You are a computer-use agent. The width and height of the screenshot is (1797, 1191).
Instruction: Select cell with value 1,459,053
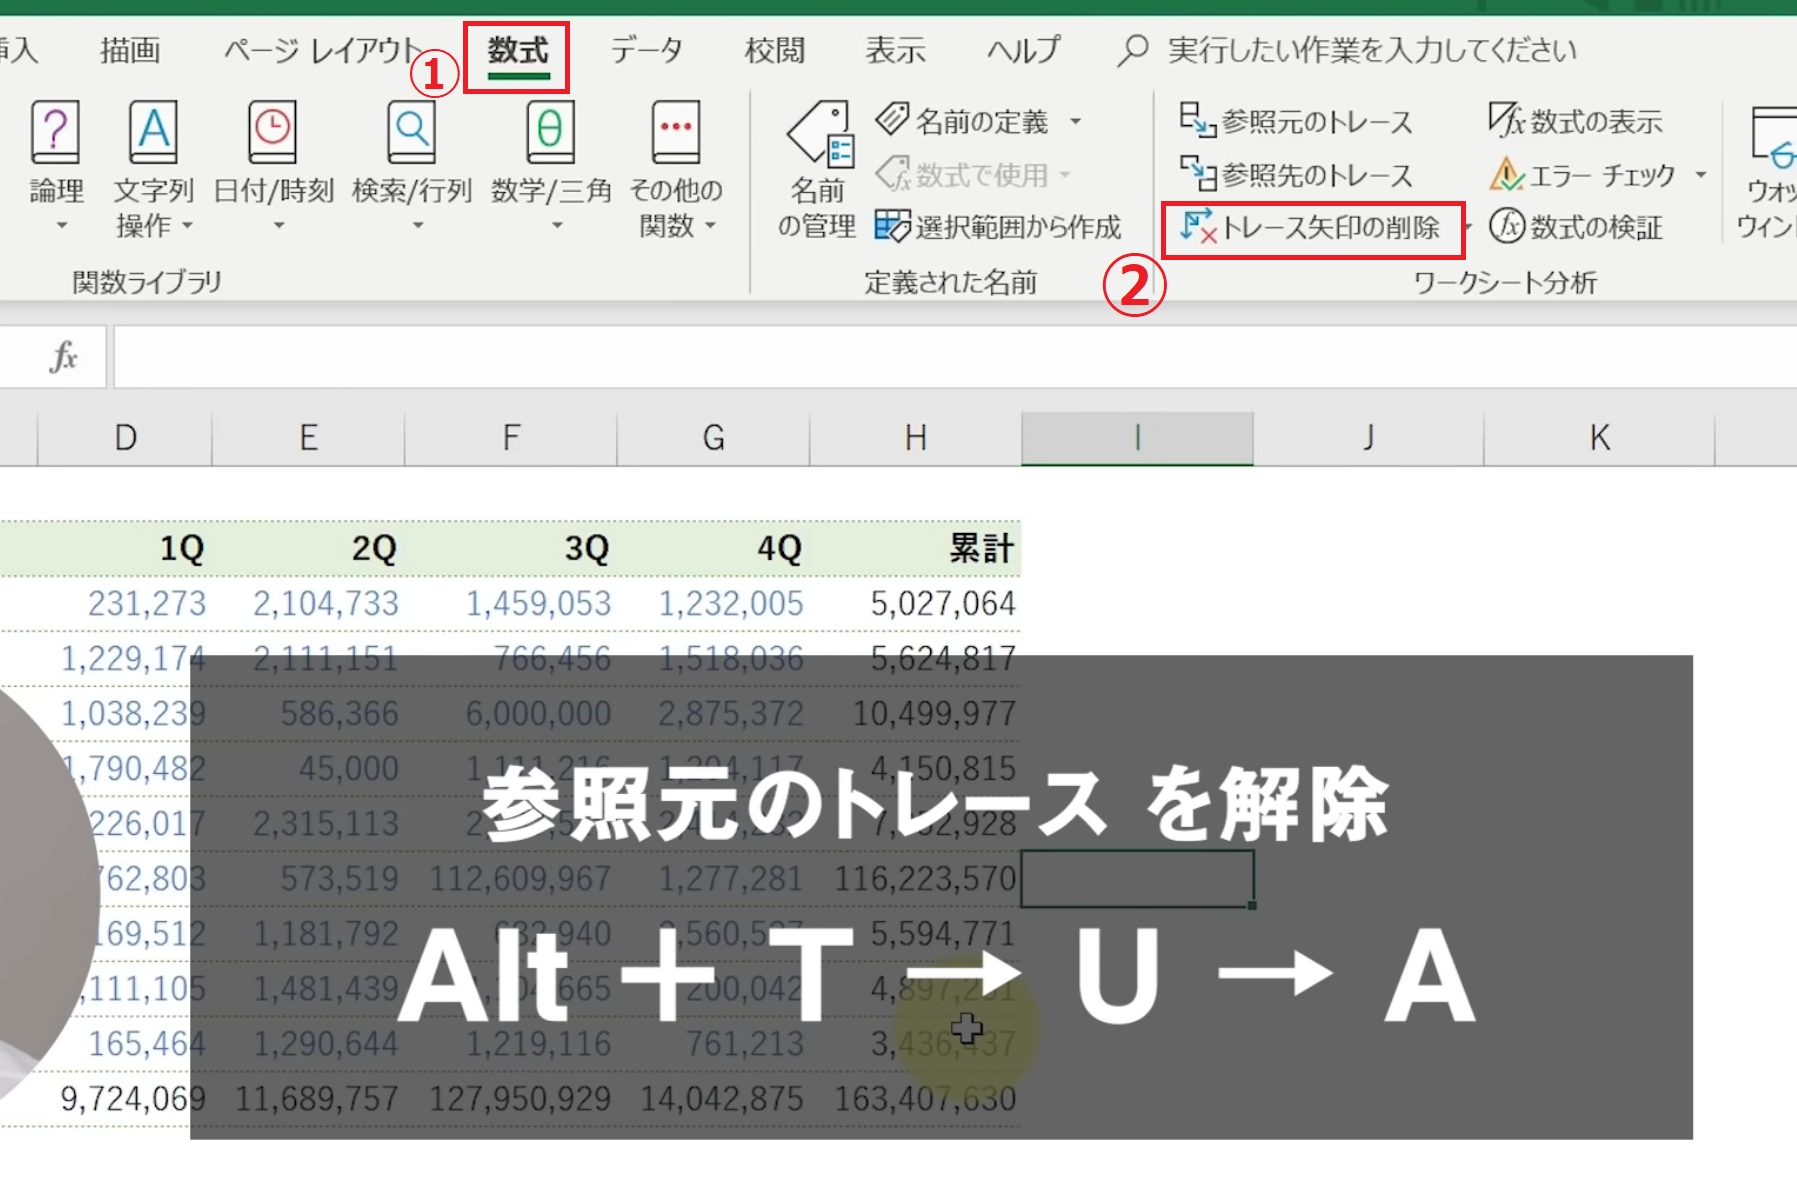pos(511,603)
